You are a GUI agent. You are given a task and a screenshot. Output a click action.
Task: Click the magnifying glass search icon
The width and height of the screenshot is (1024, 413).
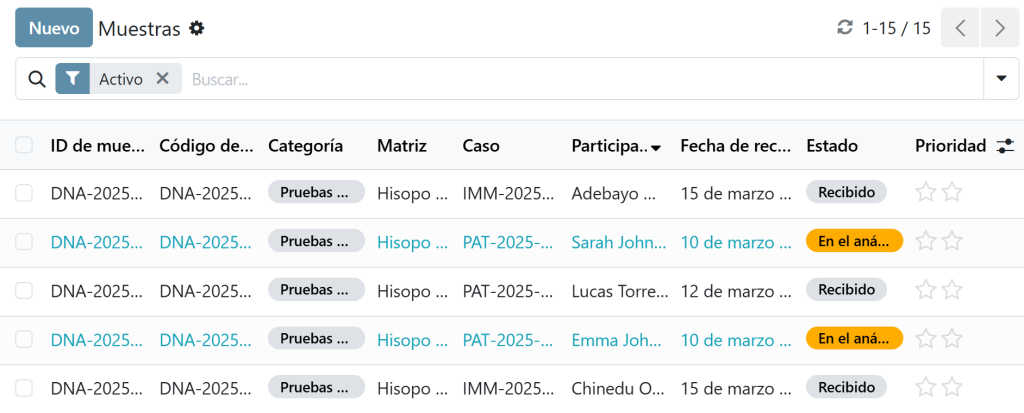click(x=37, y=79)
